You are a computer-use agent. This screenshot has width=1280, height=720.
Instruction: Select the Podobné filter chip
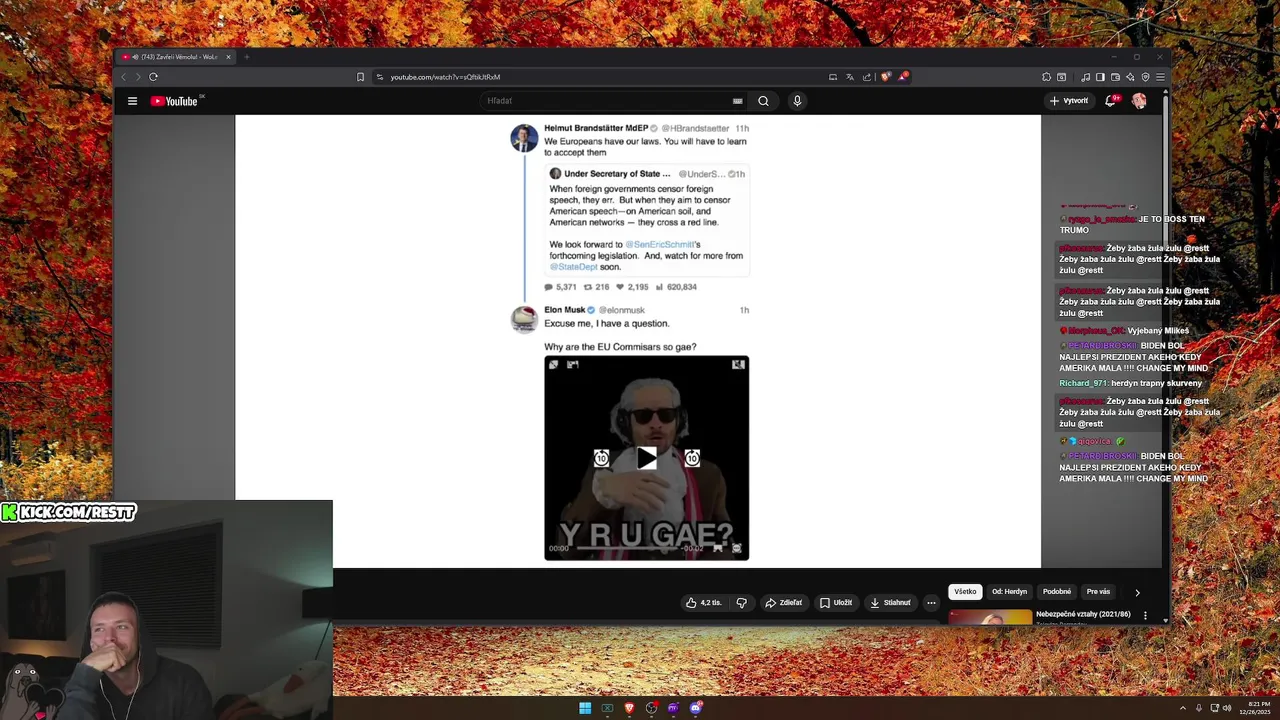(1057, 592)
